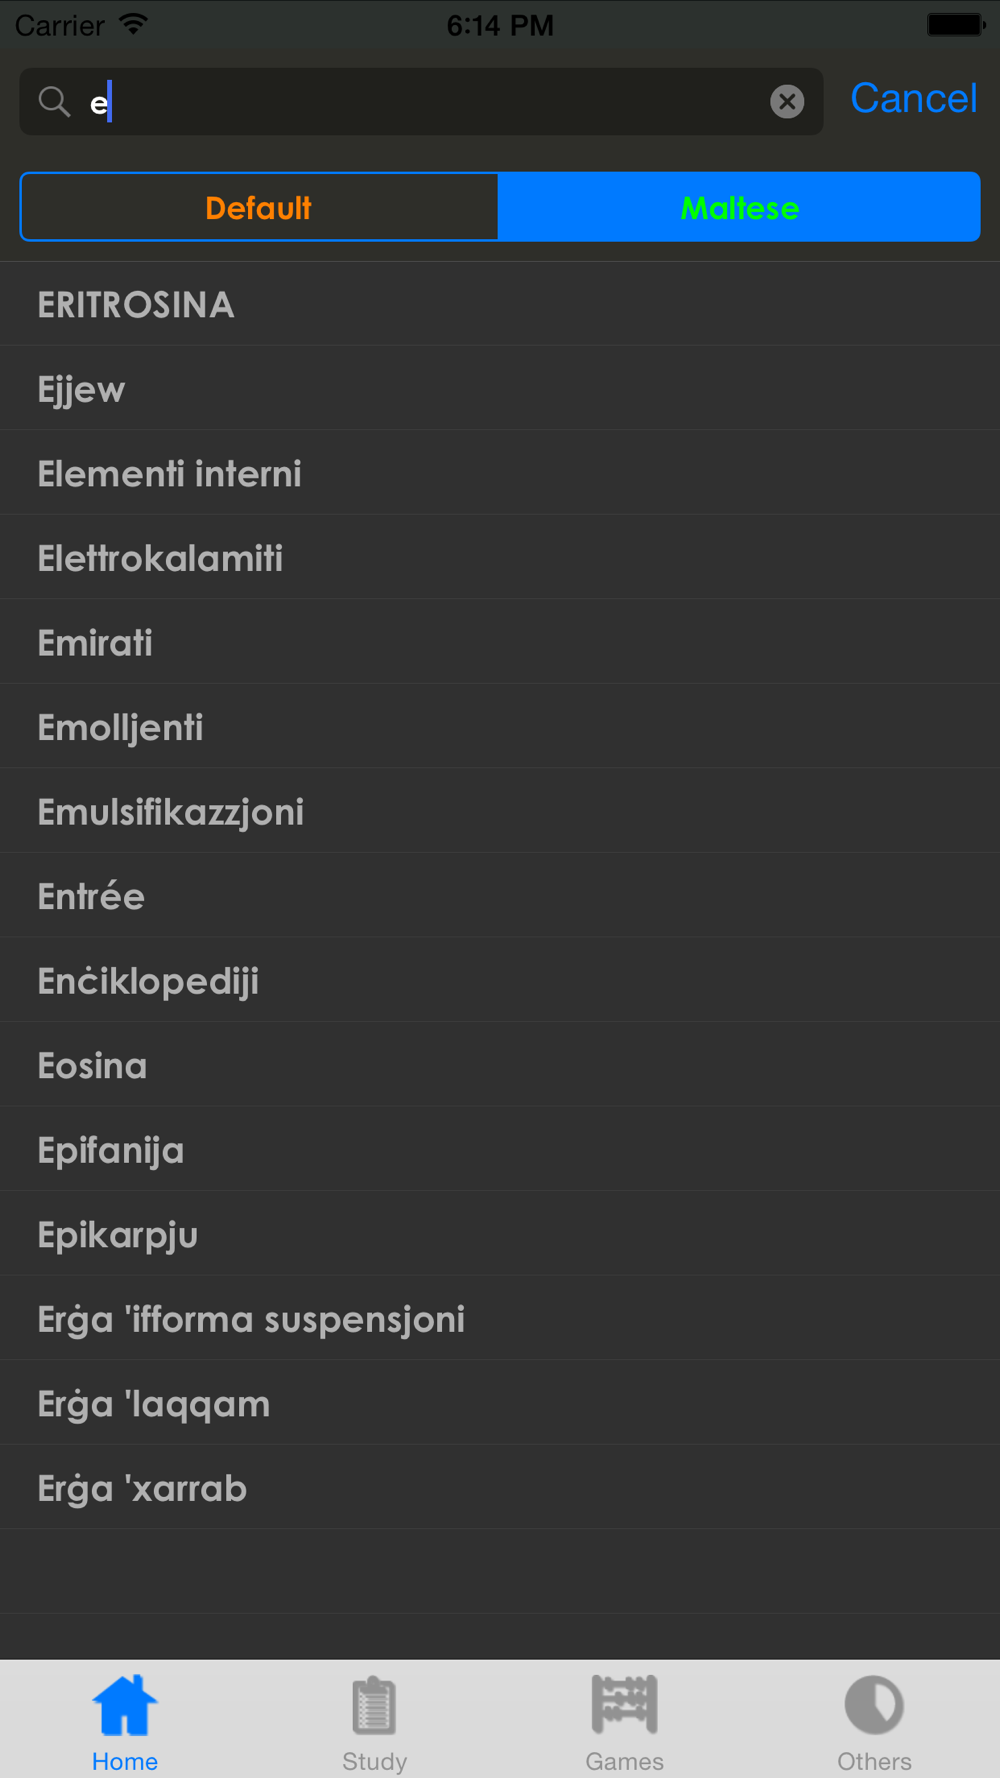1000x1778 pixels.
Task: Select the Enċiklopediji entry
Action: (500, 980)
